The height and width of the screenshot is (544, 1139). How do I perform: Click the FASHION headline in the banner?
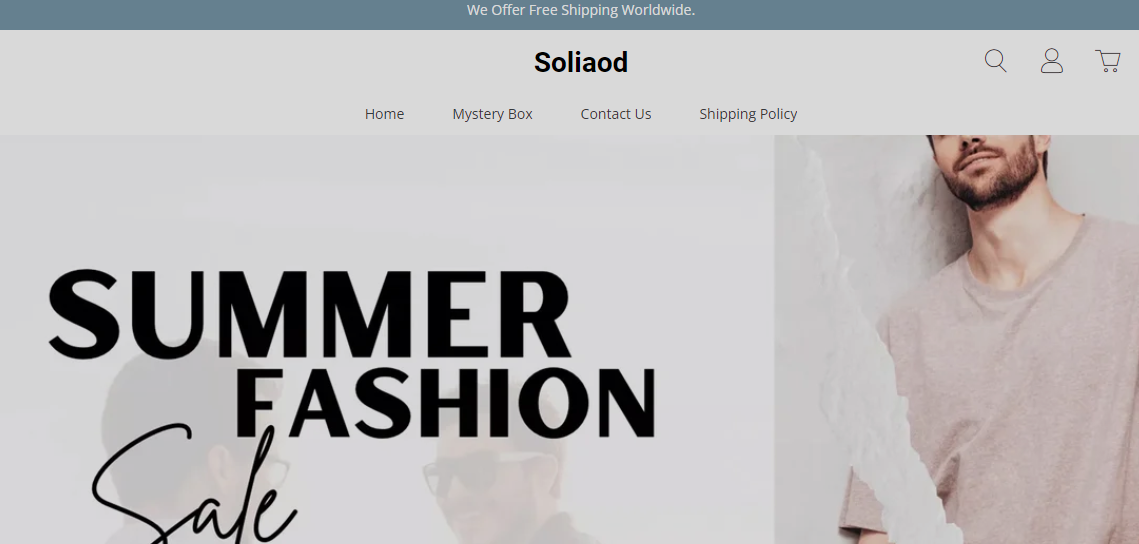445,402
